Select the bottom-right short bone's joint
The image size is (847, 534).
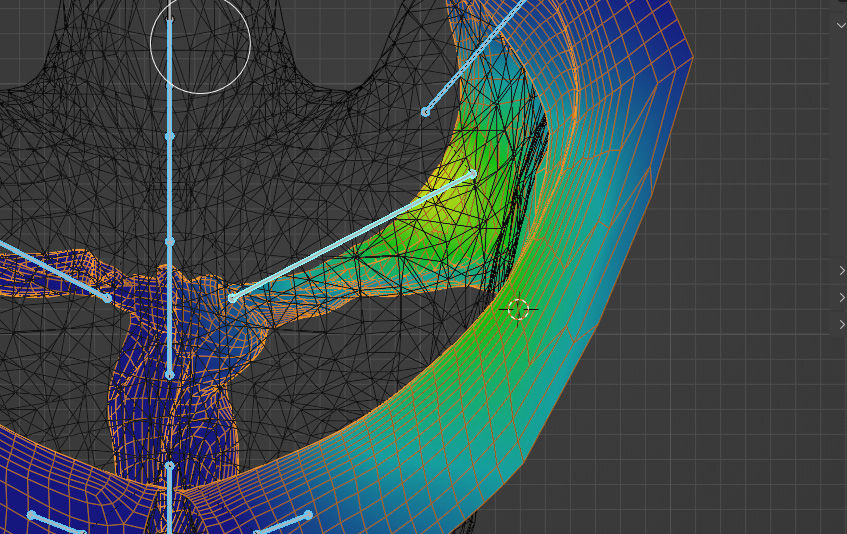pos(308,515)
